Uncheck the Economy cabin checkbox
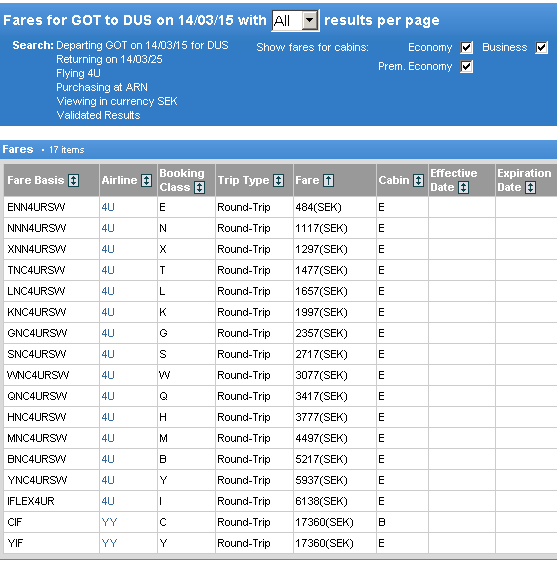 coord(466,47)
